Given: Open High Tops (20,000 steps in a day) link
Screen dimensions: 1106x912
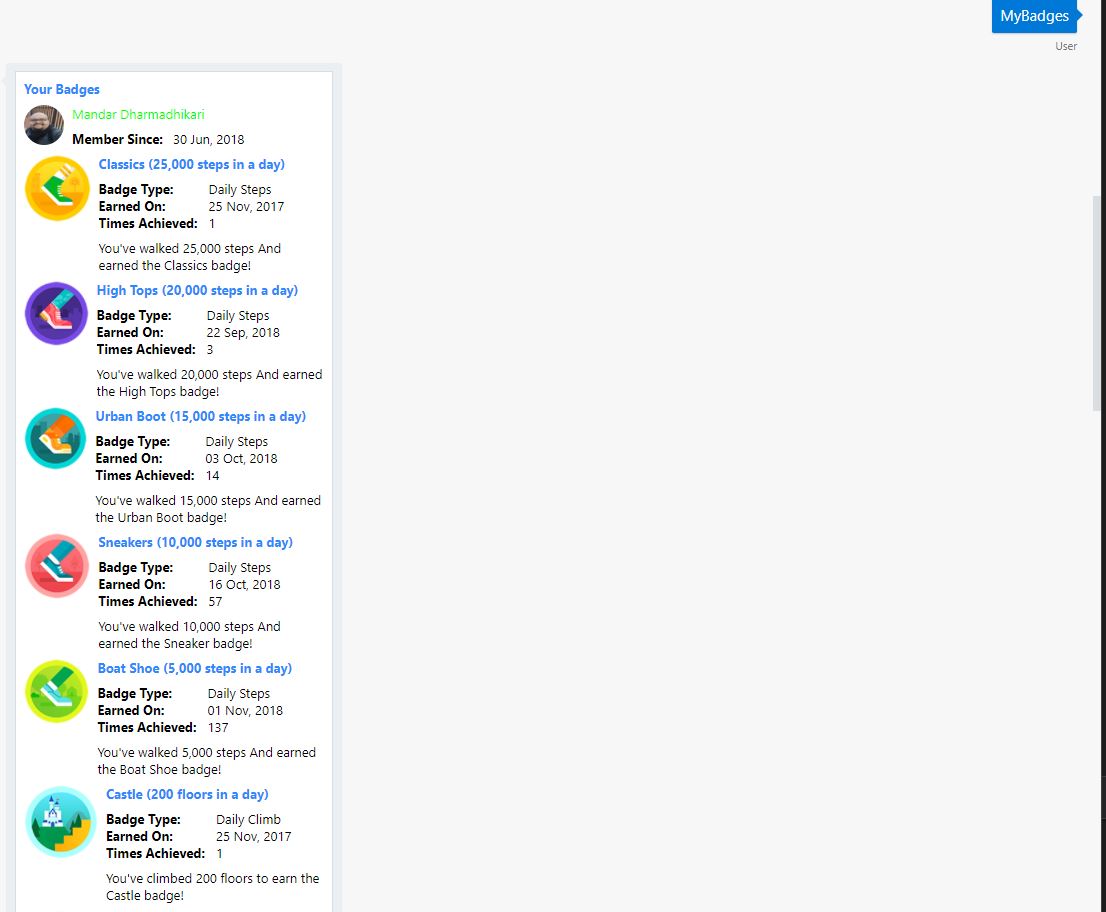Looking at the screenshot, I should pos(197,291).
